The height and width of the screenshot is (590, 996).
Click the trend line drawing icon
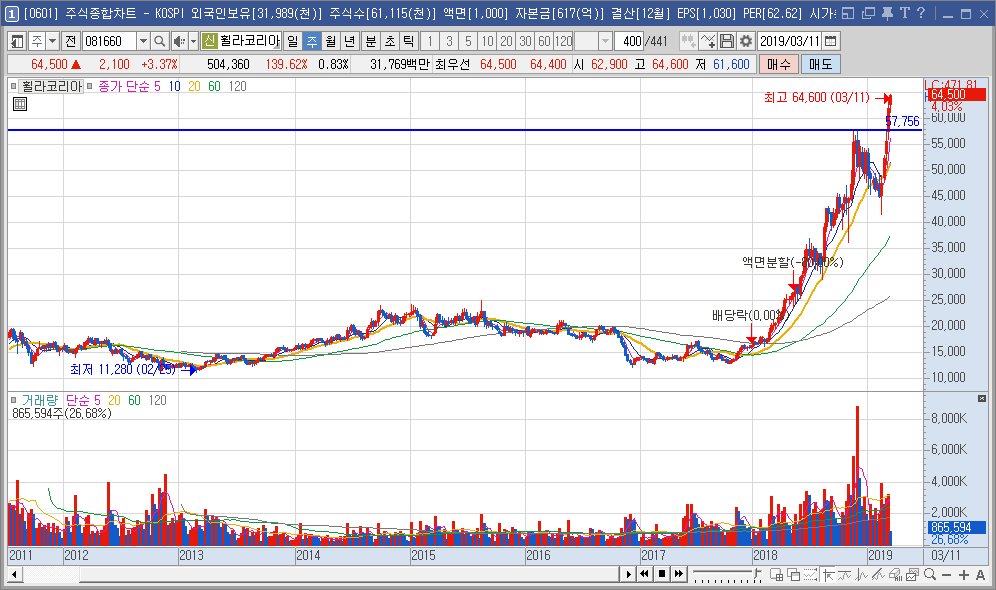coord(878,574)
